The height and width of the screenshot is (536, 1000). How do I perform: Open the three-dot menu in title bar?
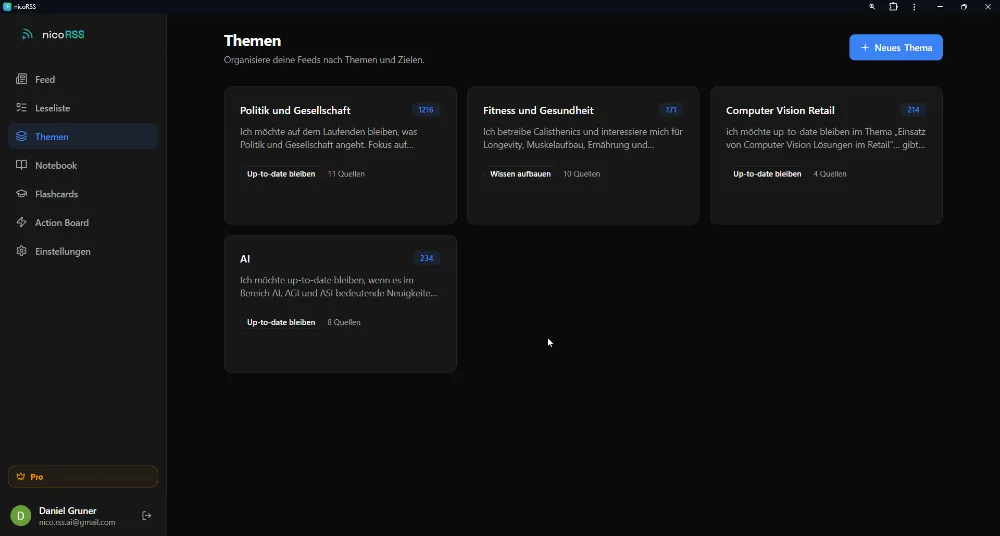[x=915, y=6]
